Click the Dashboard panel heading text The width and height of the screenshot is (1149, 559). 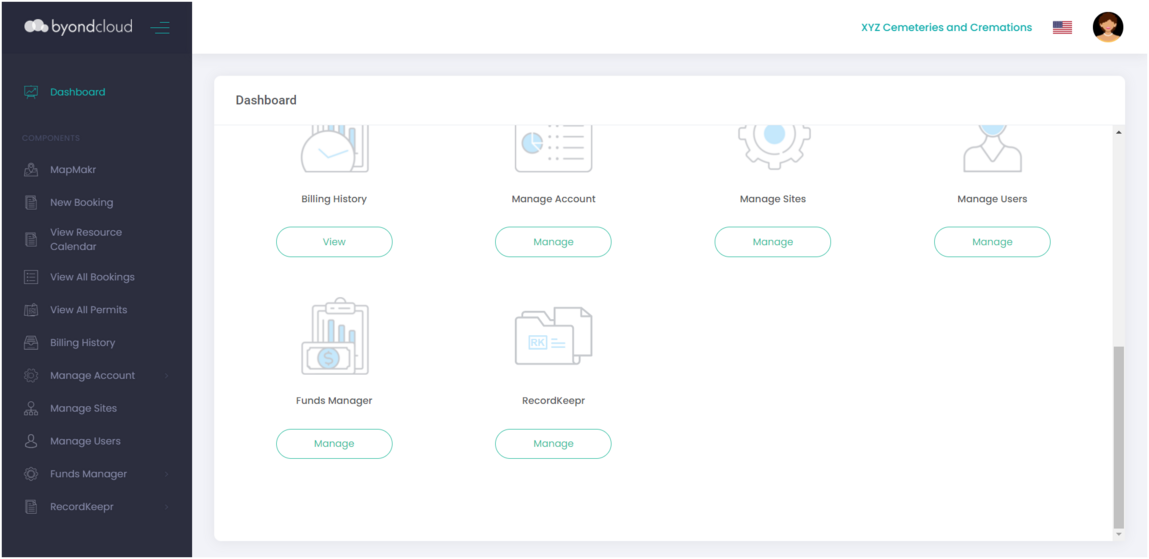click(x=266, y=100)
